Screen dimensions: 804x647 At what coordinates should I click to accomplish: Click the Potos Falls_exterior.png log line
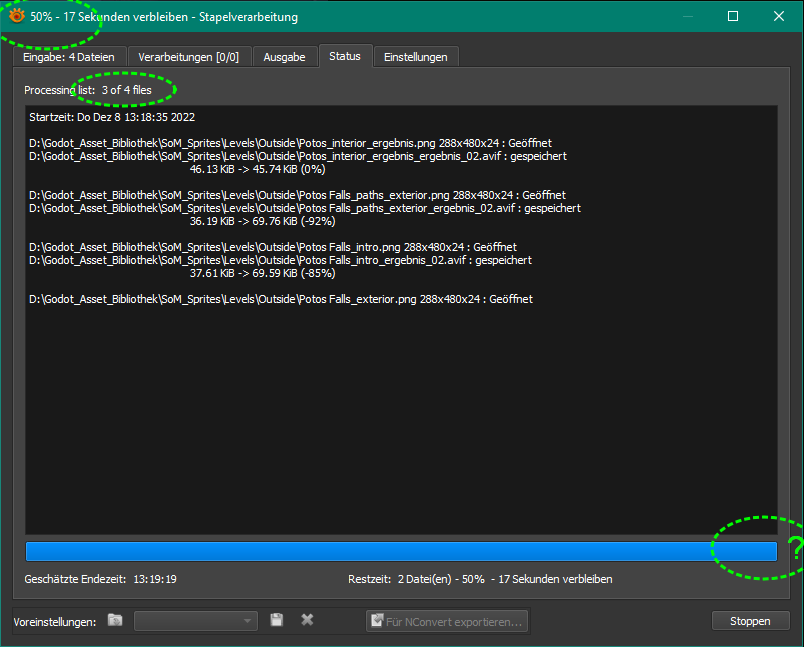pos(280,299)
